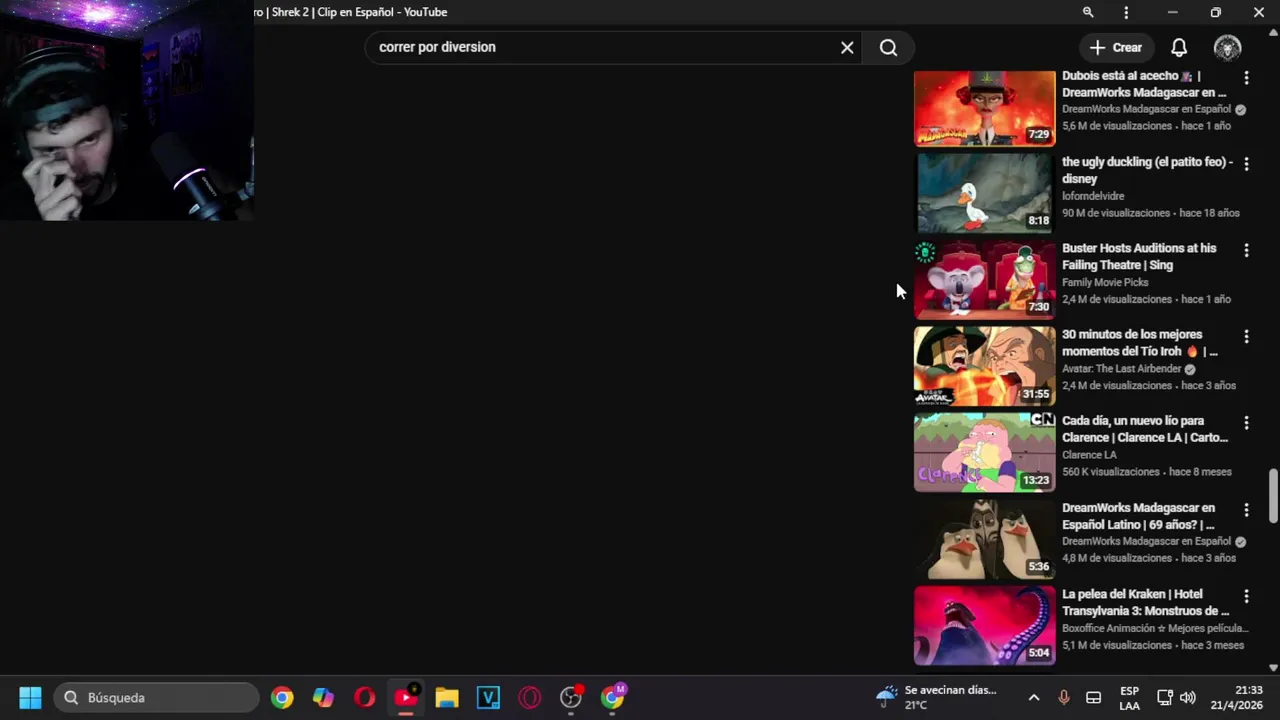Click channel name 'lofomdelvidre'
Image resolution: width=1280 pixels, height=720 pixels.
click(1093, 196)
